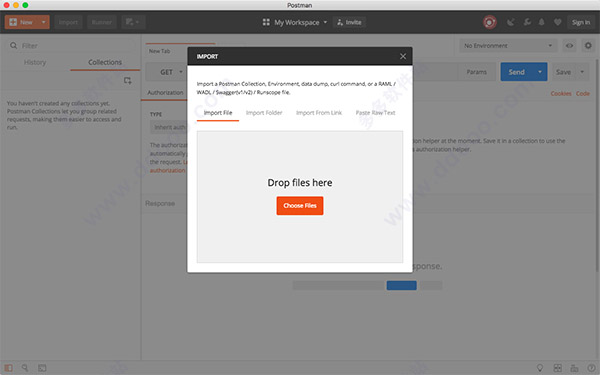600x375 pixels.
Task: Click the Invite button
Action: pyautogui.click(x=349, y=22)
